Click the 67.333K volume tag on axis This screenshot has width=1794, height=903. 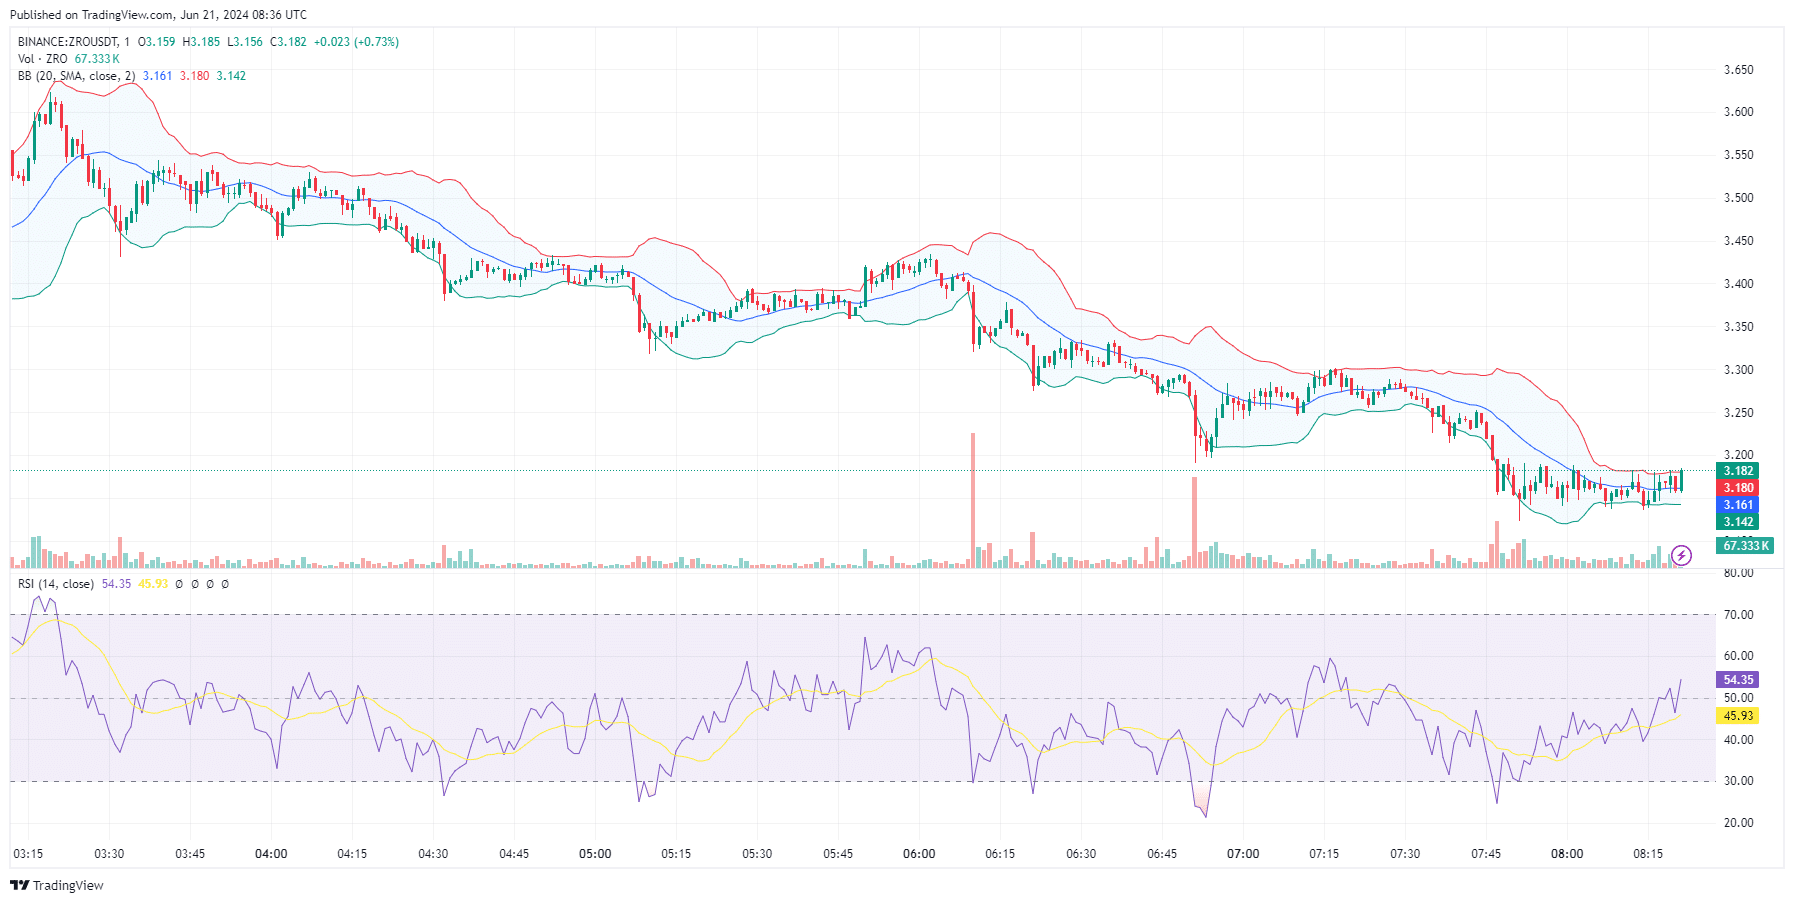pyautogui.click(x=1745, y=545)
